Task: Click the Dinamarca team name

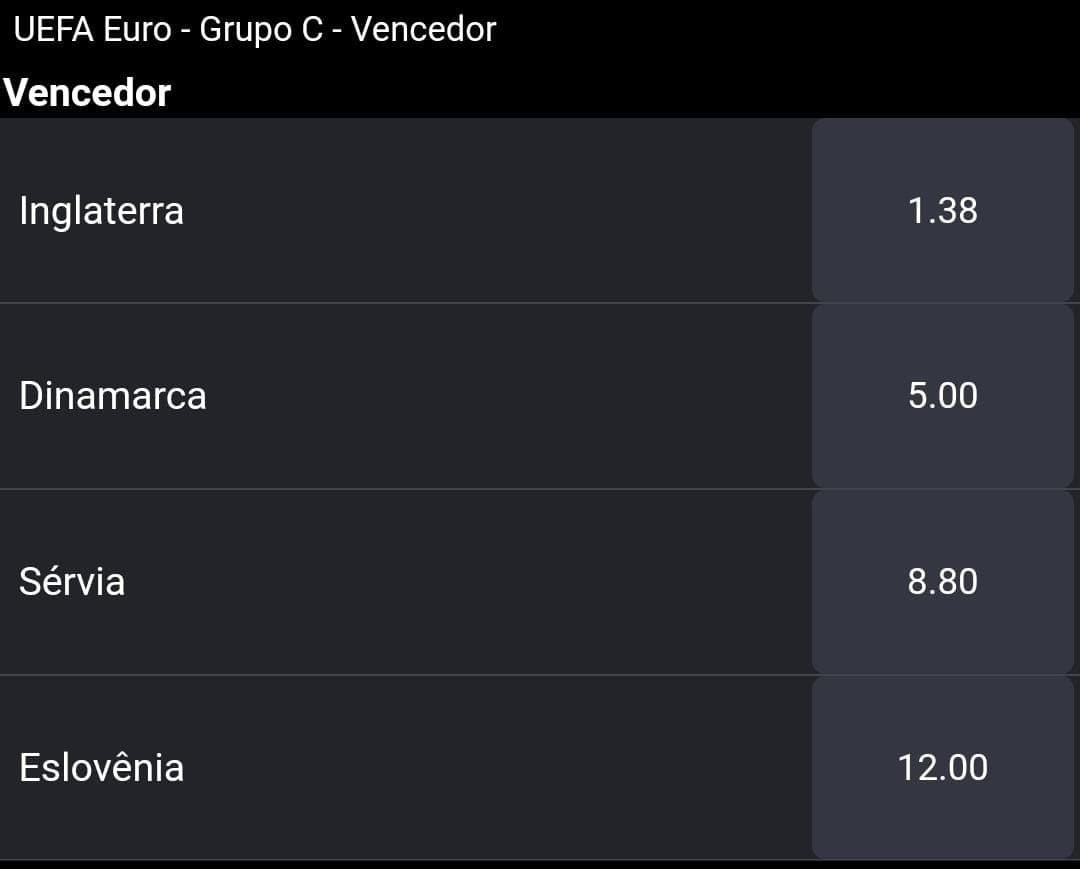Action: tap(112, 396)
